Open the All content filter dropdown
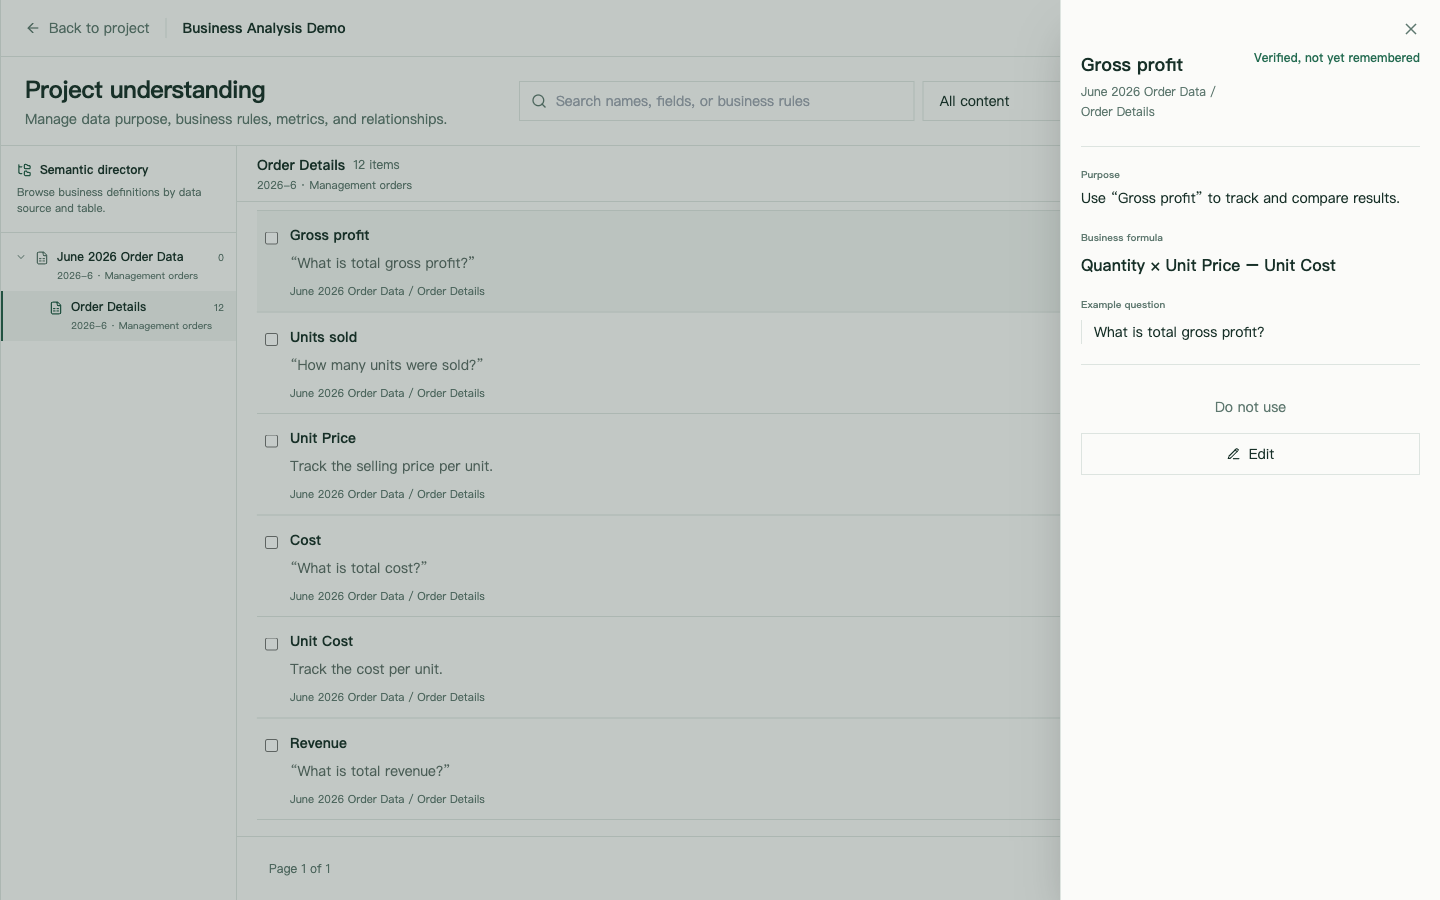The width and height of the screenshot is (1440, 900). (x=991, y=101)
